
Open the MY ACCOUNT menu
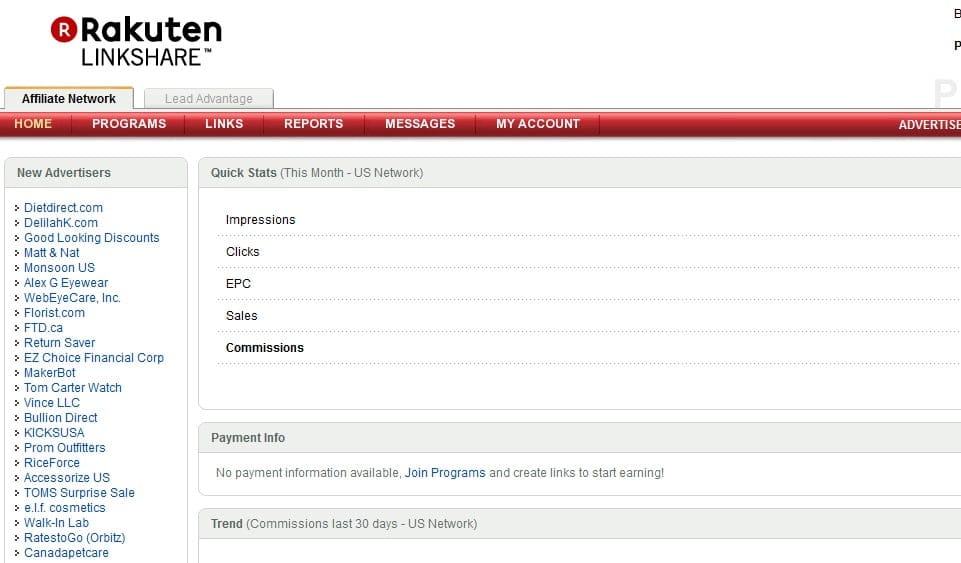click(x=538, y=124)
